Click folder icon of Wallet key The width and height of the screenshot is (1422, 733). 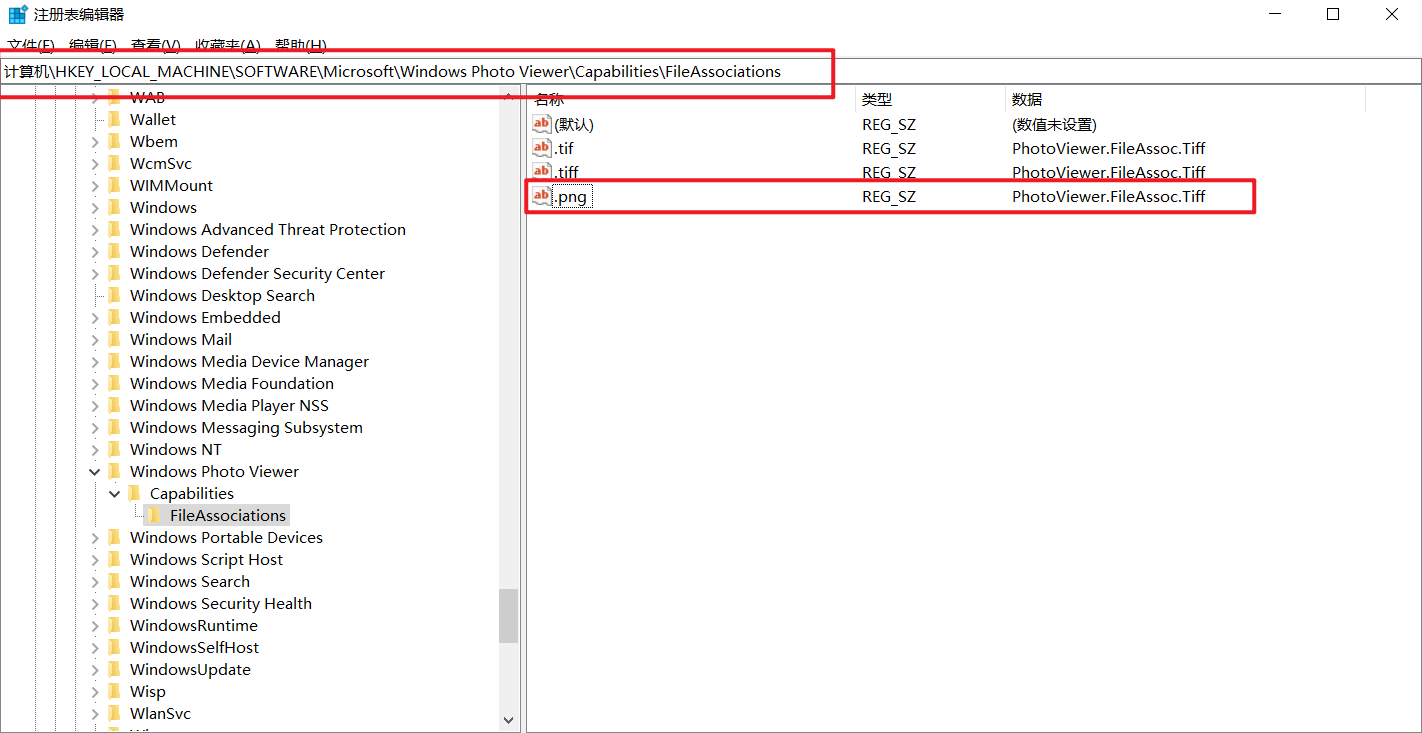point(114,119)
